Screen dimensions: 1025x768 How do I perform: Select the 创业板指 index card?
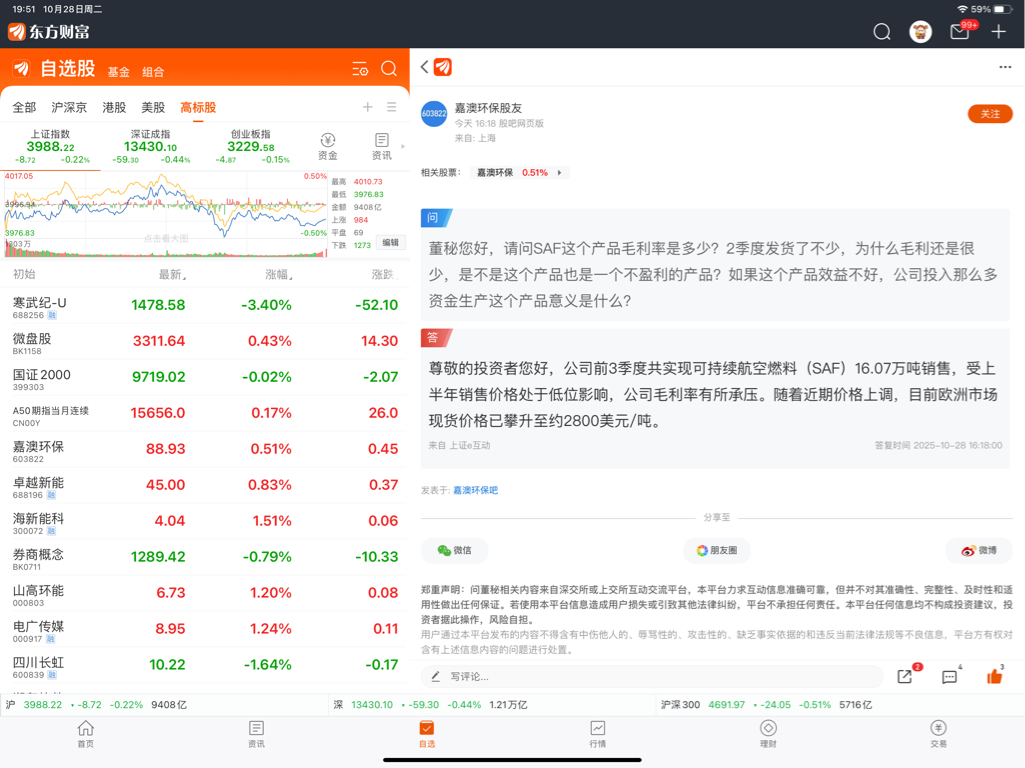point(251,146)
